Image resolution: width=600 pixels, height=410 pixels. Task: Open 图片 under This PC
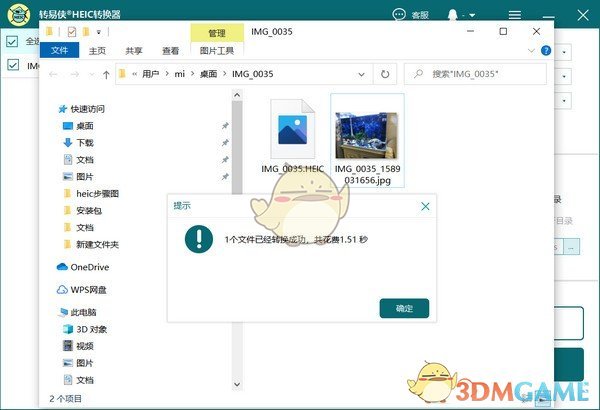[78, 363]
